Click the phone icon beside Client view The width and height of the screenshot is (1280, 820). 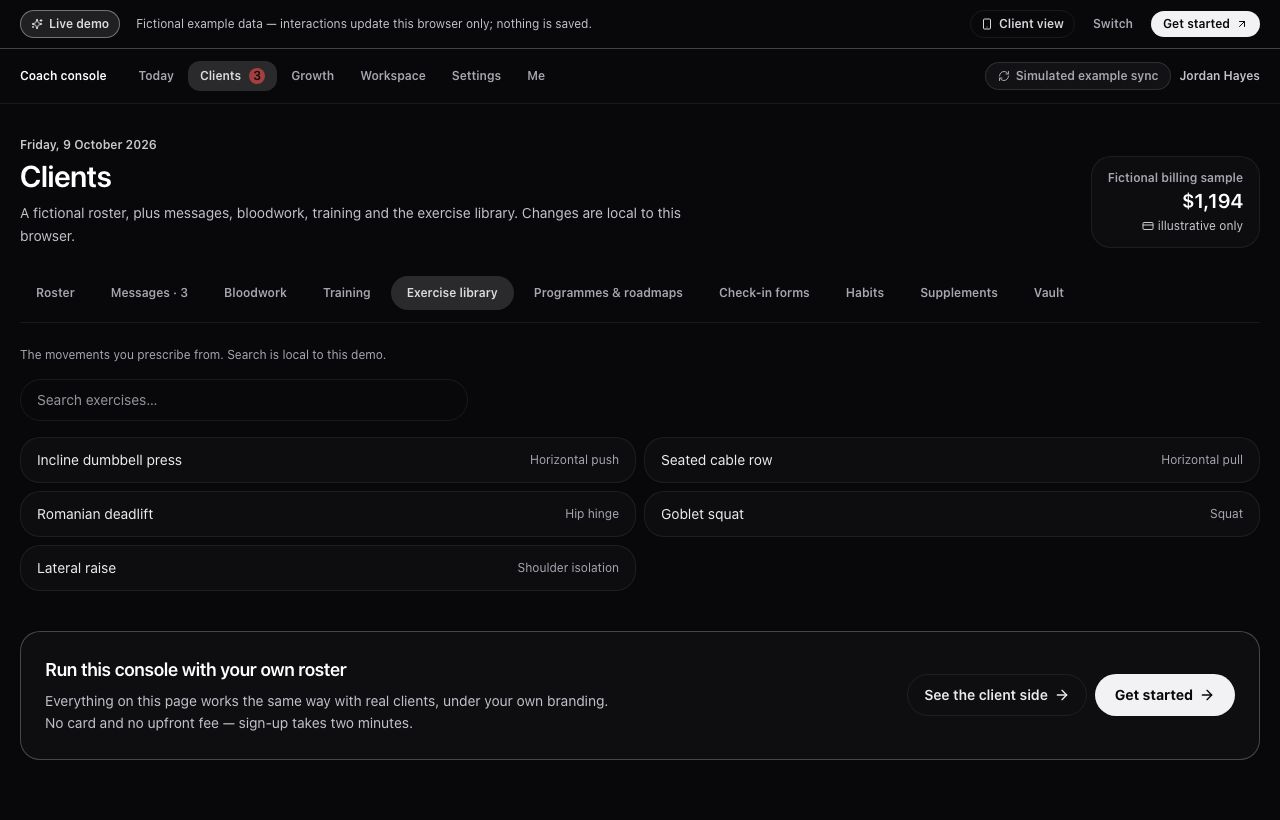[x=987, y=24]
